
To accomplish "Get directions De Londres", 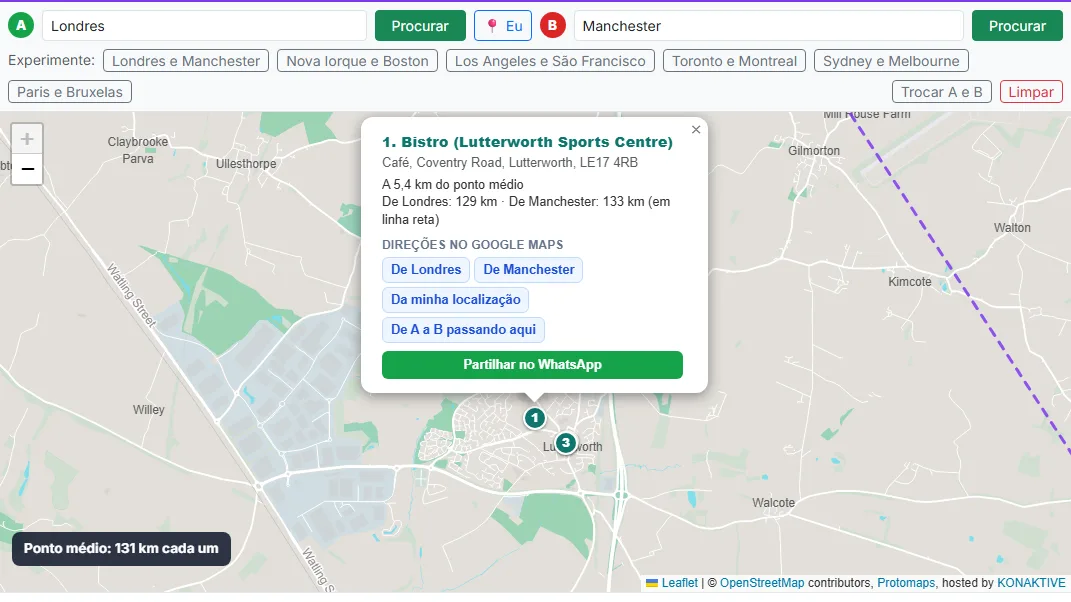I will click(426, 269).
